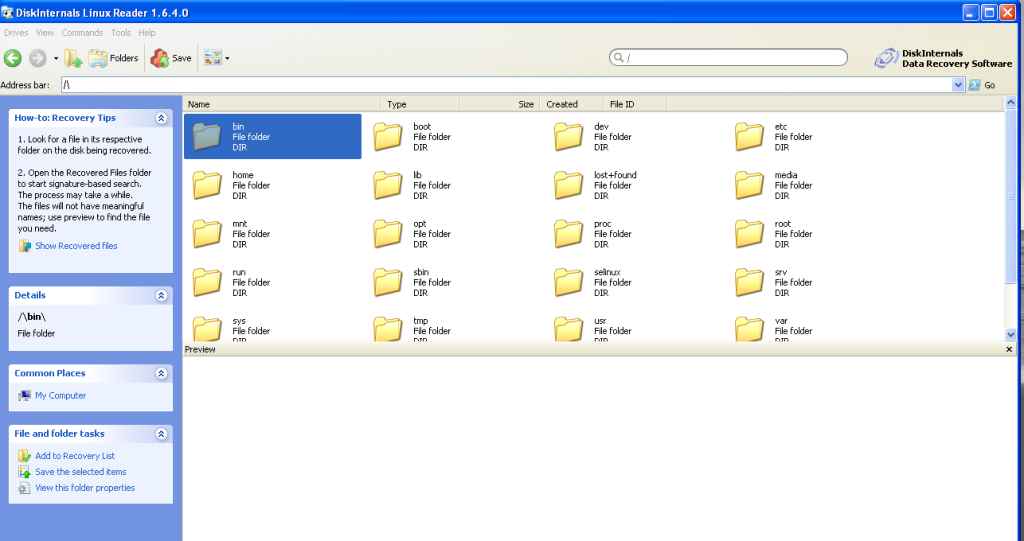The height and width of the screenshot is (541, 1024).
Task: Select the usr folder icon
Action: coord(569,329)
